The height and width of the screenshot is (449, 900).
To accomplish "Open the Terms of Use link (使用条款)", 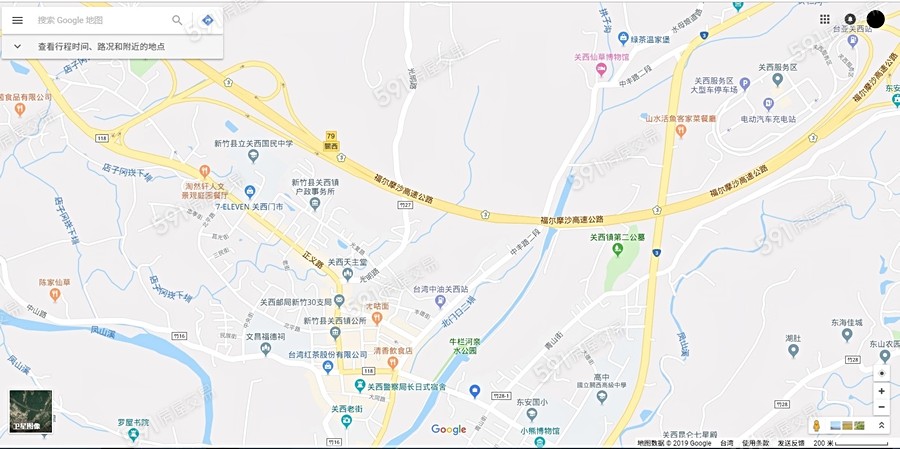I will coord(755,443).
